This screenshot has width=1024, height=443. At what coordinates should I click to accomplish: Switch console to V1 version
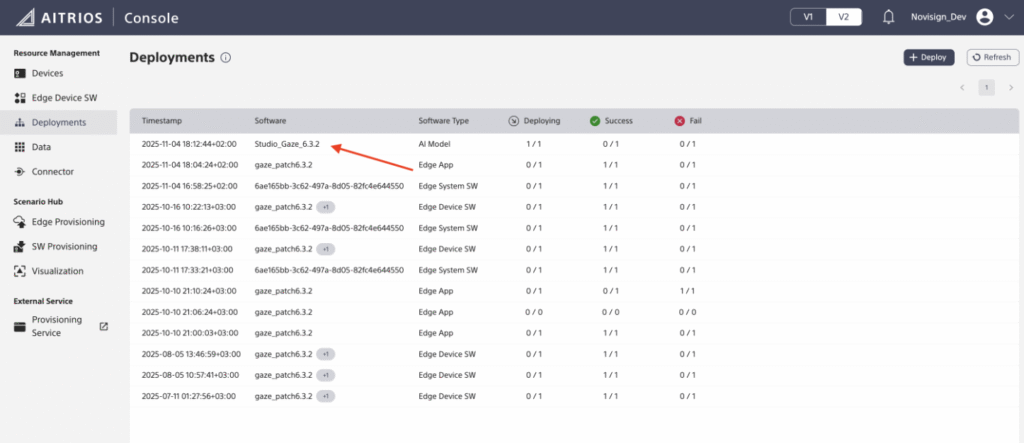(x=808, y=17)
